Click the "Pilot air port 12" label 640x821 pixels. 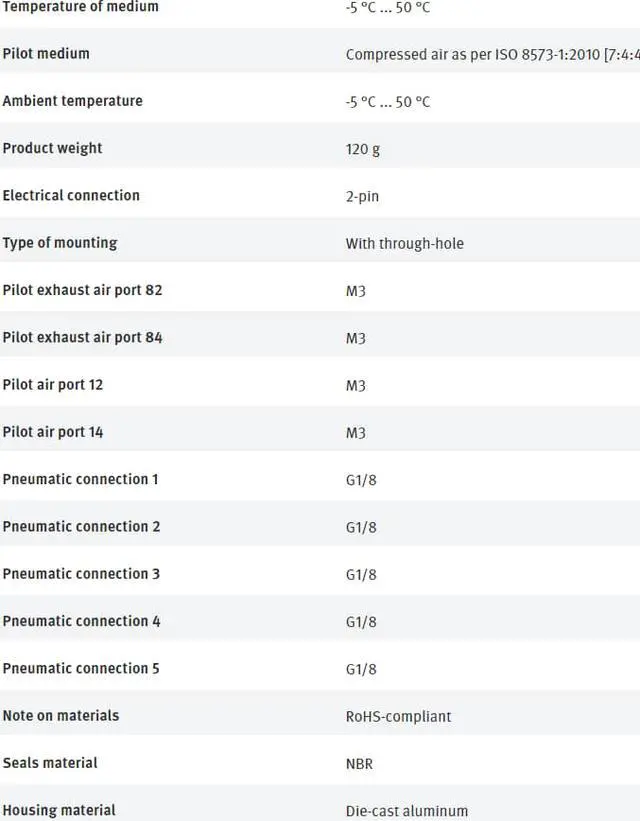pyautogui.click(x=53, y=385)
